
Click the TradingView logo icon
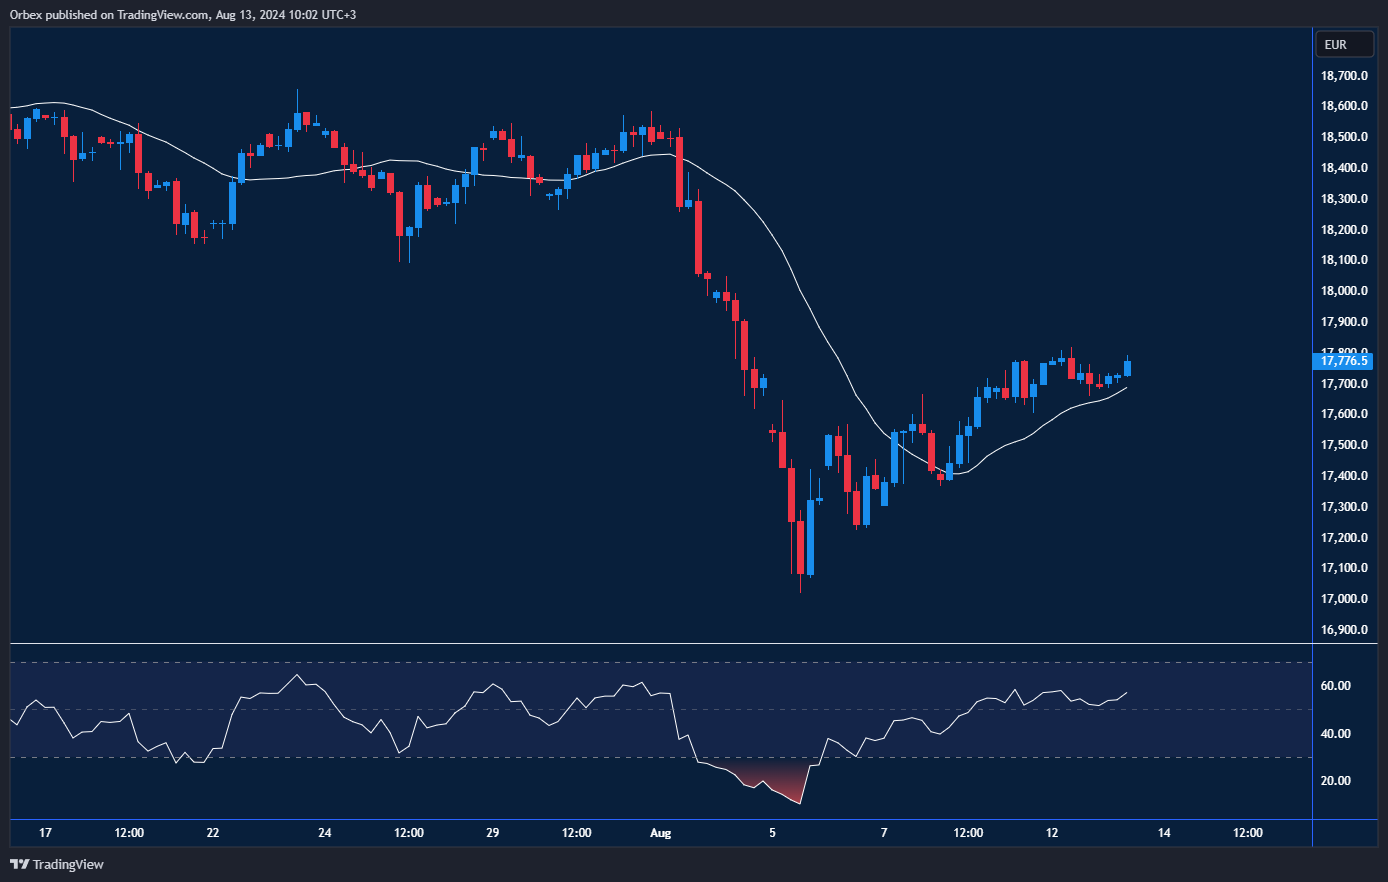(x=19, y=864)
